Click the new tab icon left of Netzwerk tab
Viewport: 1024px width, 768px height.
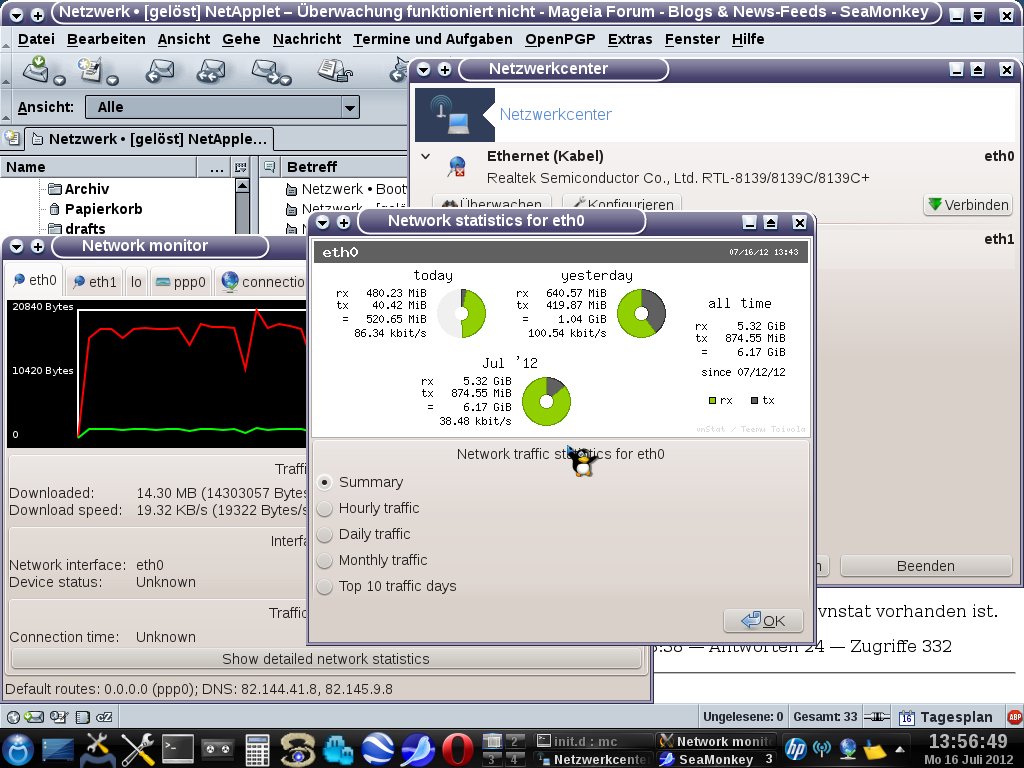12,138
